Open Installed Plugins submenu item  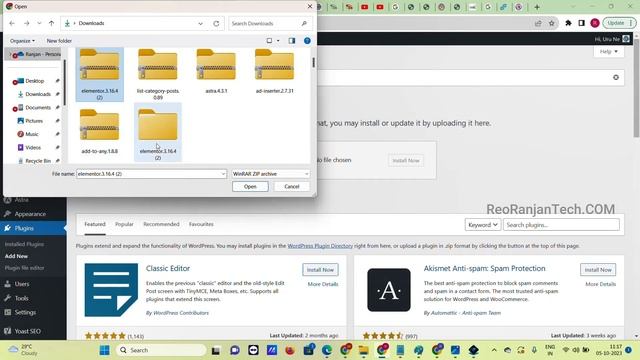tap(24, 244)
